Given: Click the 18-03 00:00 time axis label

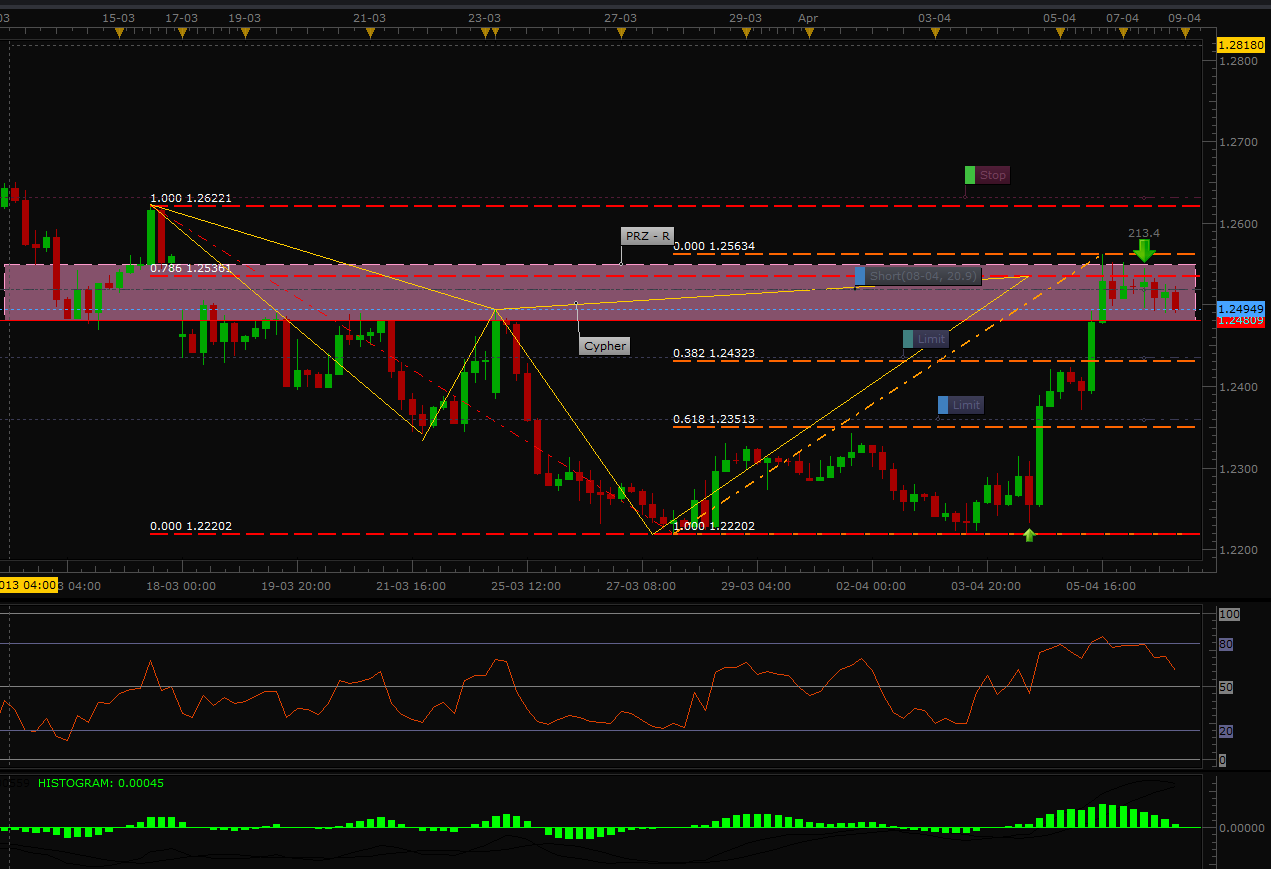Looking at the screenshot, I should (x=180, y=586).
